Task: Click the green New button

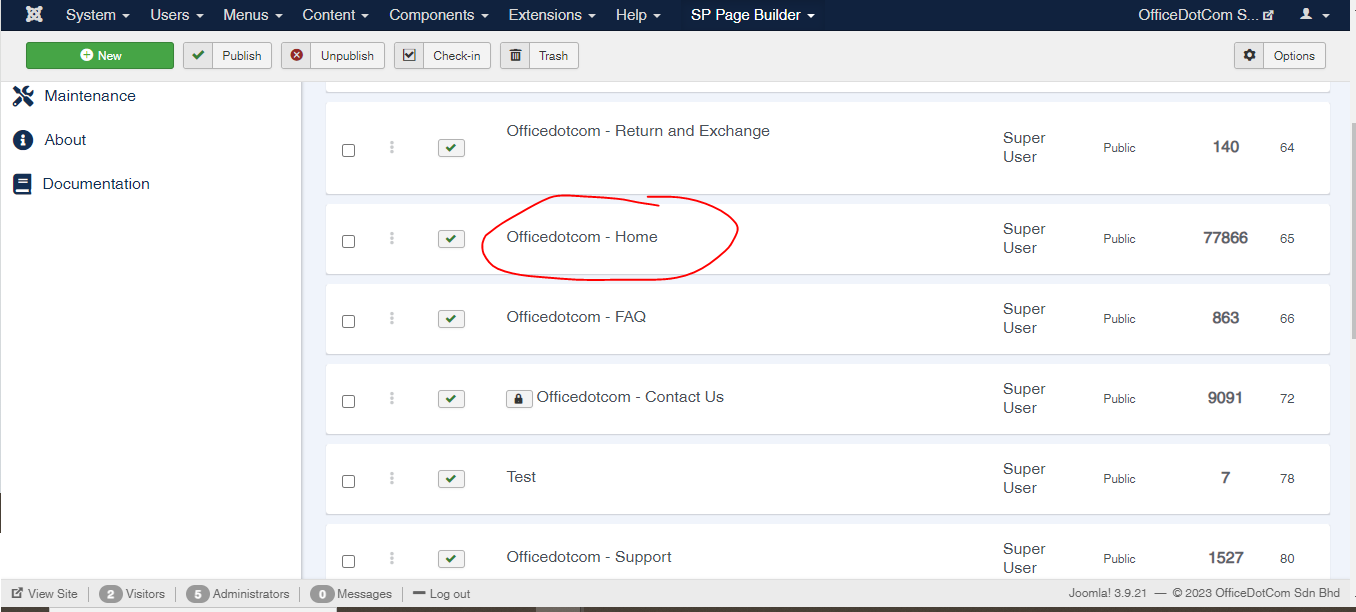Action: pyautogui.click(x=100, y=56)
